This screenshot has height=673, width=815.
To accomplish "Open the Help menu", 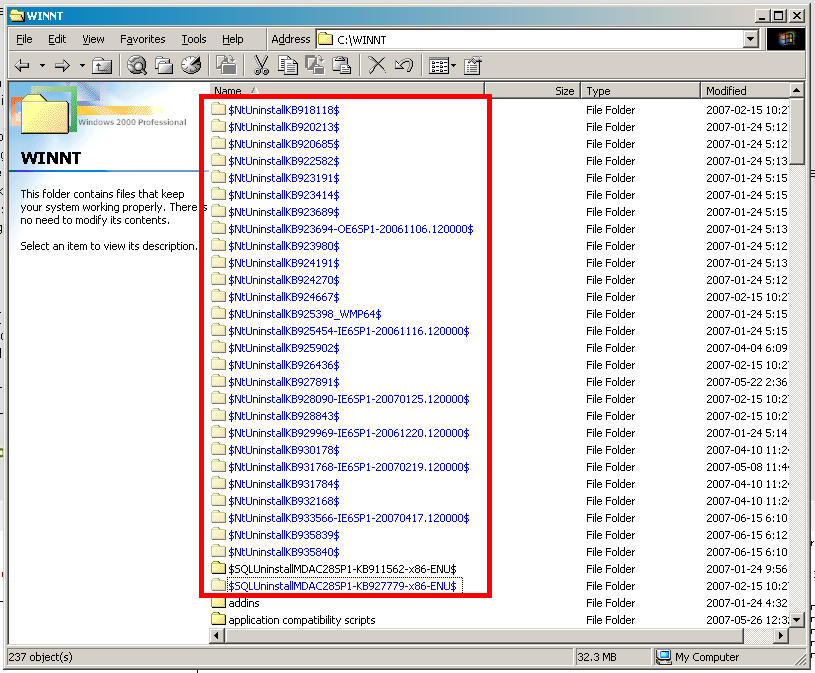I will pyautogui.click(x=232, y=39).
